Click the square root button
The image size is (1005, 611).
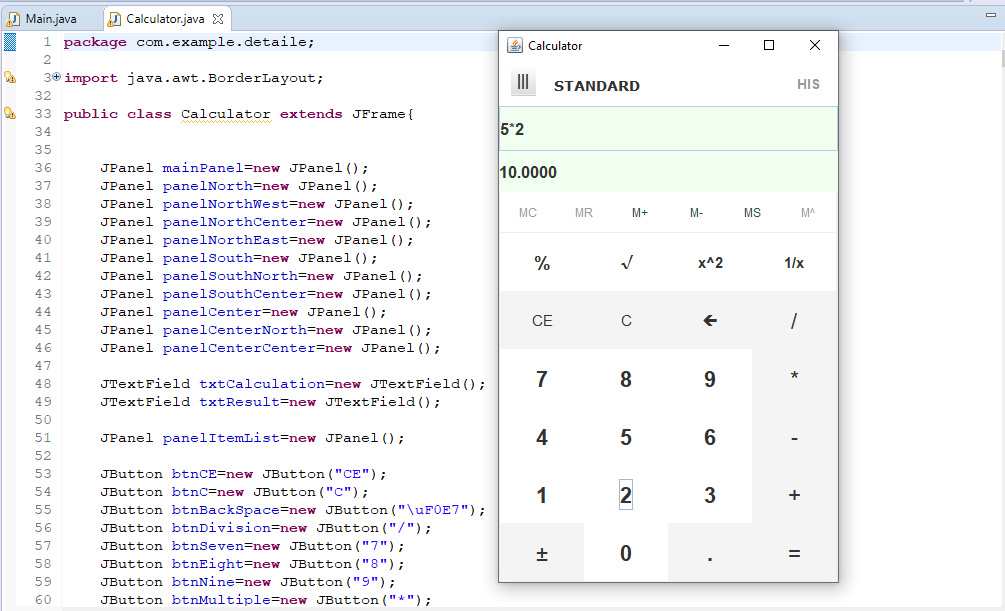click(626, 262)
